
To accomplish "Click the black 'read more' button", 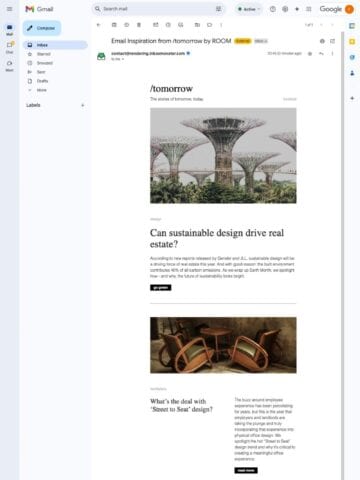I will coord(246,470).
